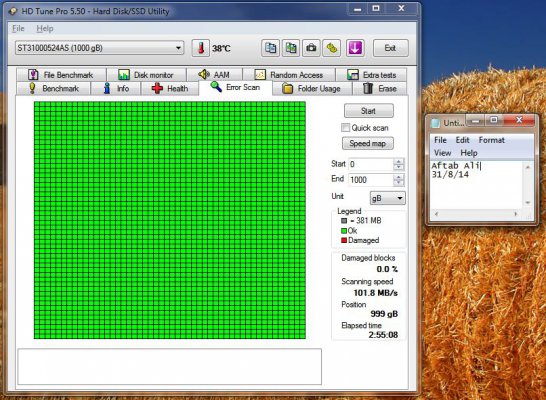Click the Start scan button
Image resolution: width=546 pixels, height=400 pixels.
[x=369, y=111]
